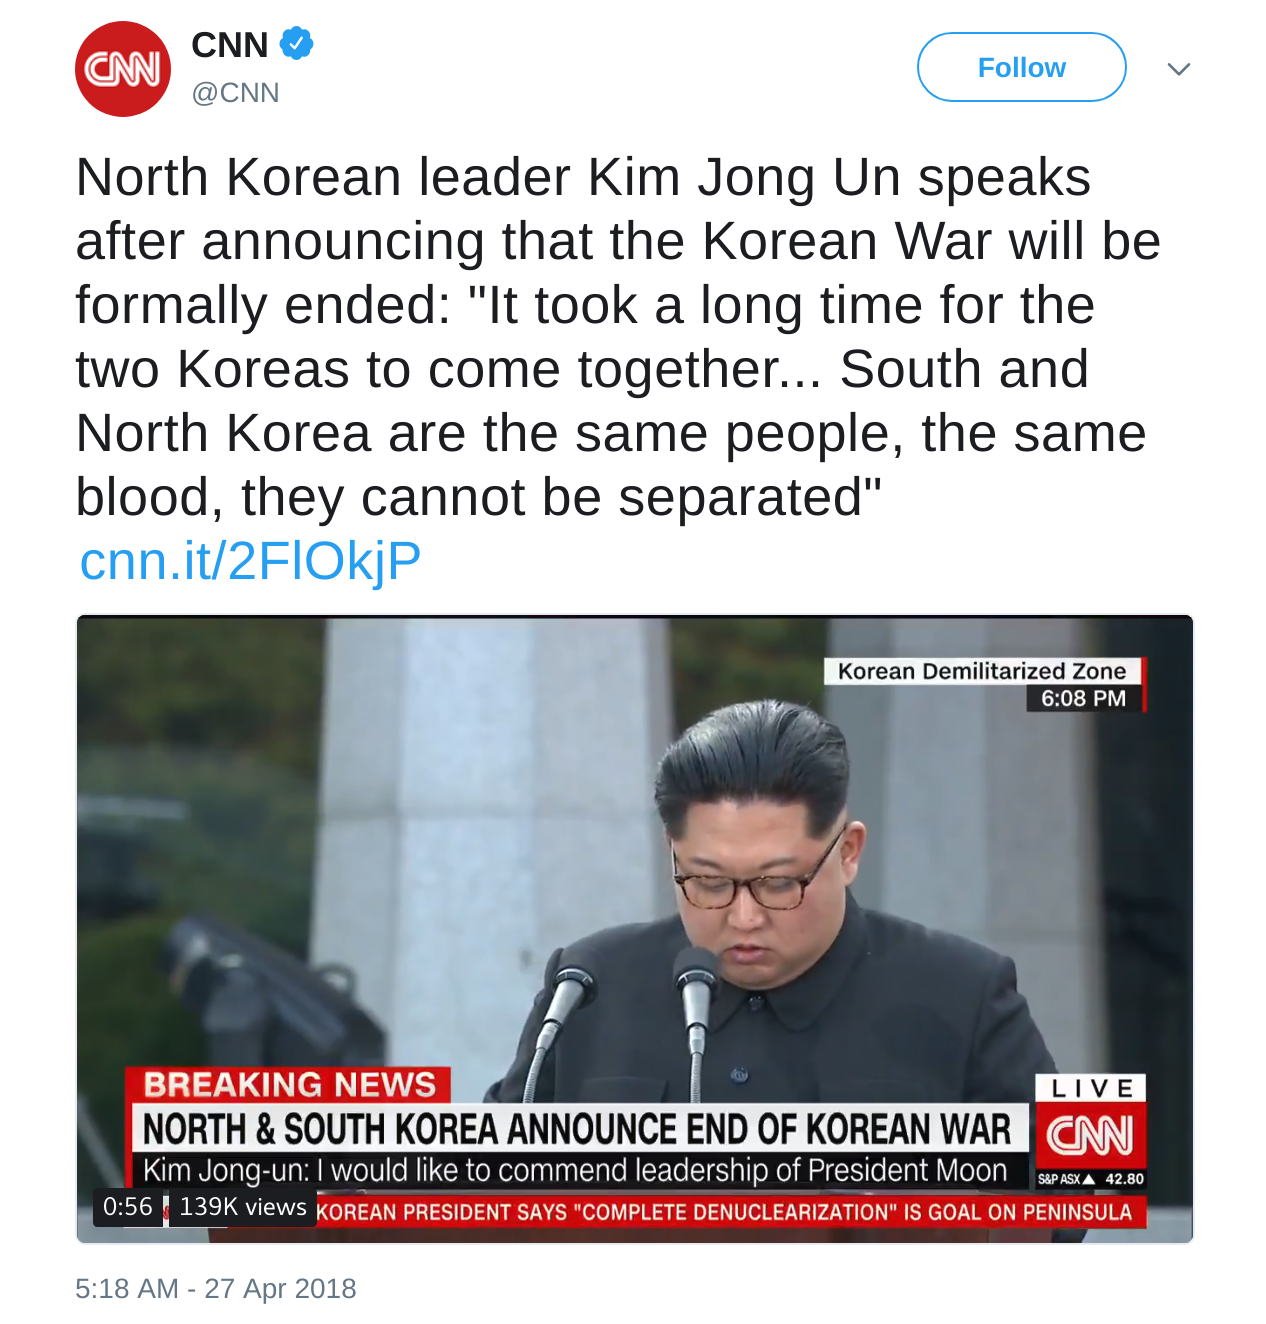The width and height of the screenshot is (1266, 1324).
Task: Click the S&P ASX stock ticker in the video
Action: pyautogui.click(x=1091, y=1179)
